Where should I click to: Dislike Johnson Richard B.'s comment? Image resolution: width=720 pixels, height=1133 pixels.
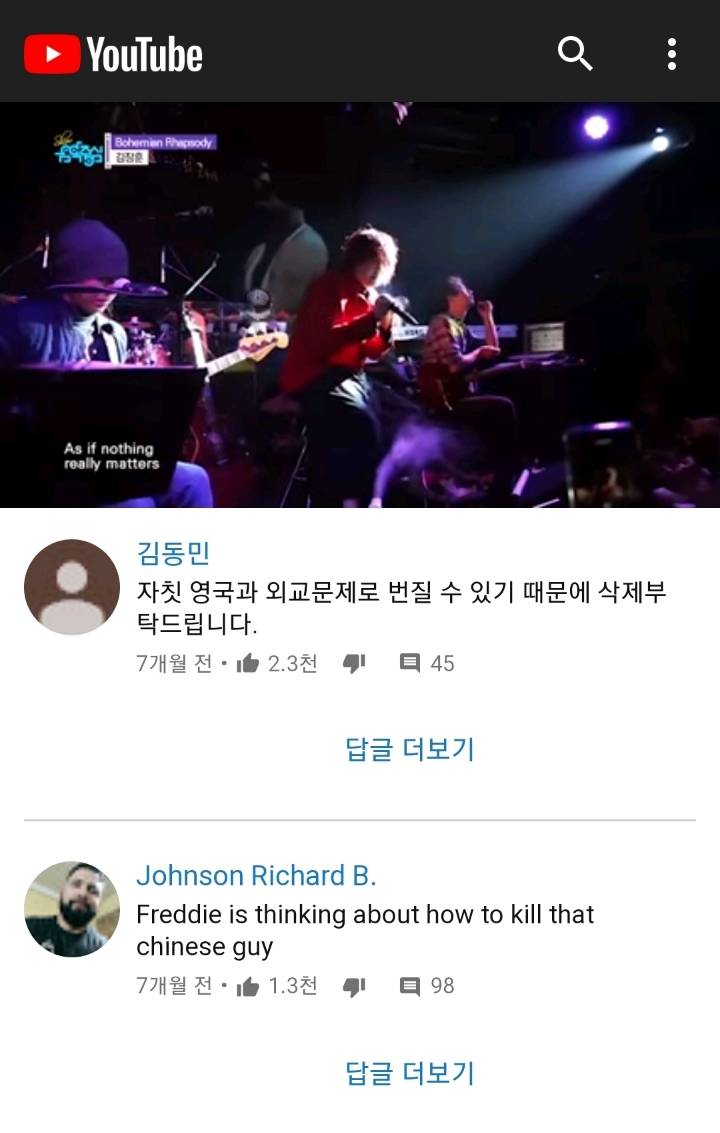(353, 986)
